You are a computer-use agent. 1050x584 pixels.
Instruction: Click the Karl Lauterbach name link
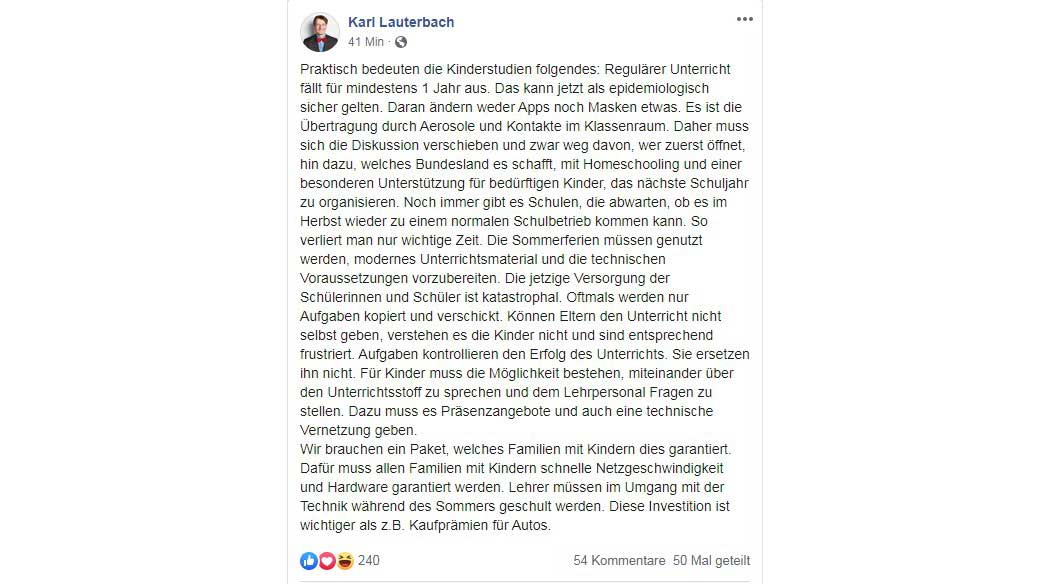point(400,22)
